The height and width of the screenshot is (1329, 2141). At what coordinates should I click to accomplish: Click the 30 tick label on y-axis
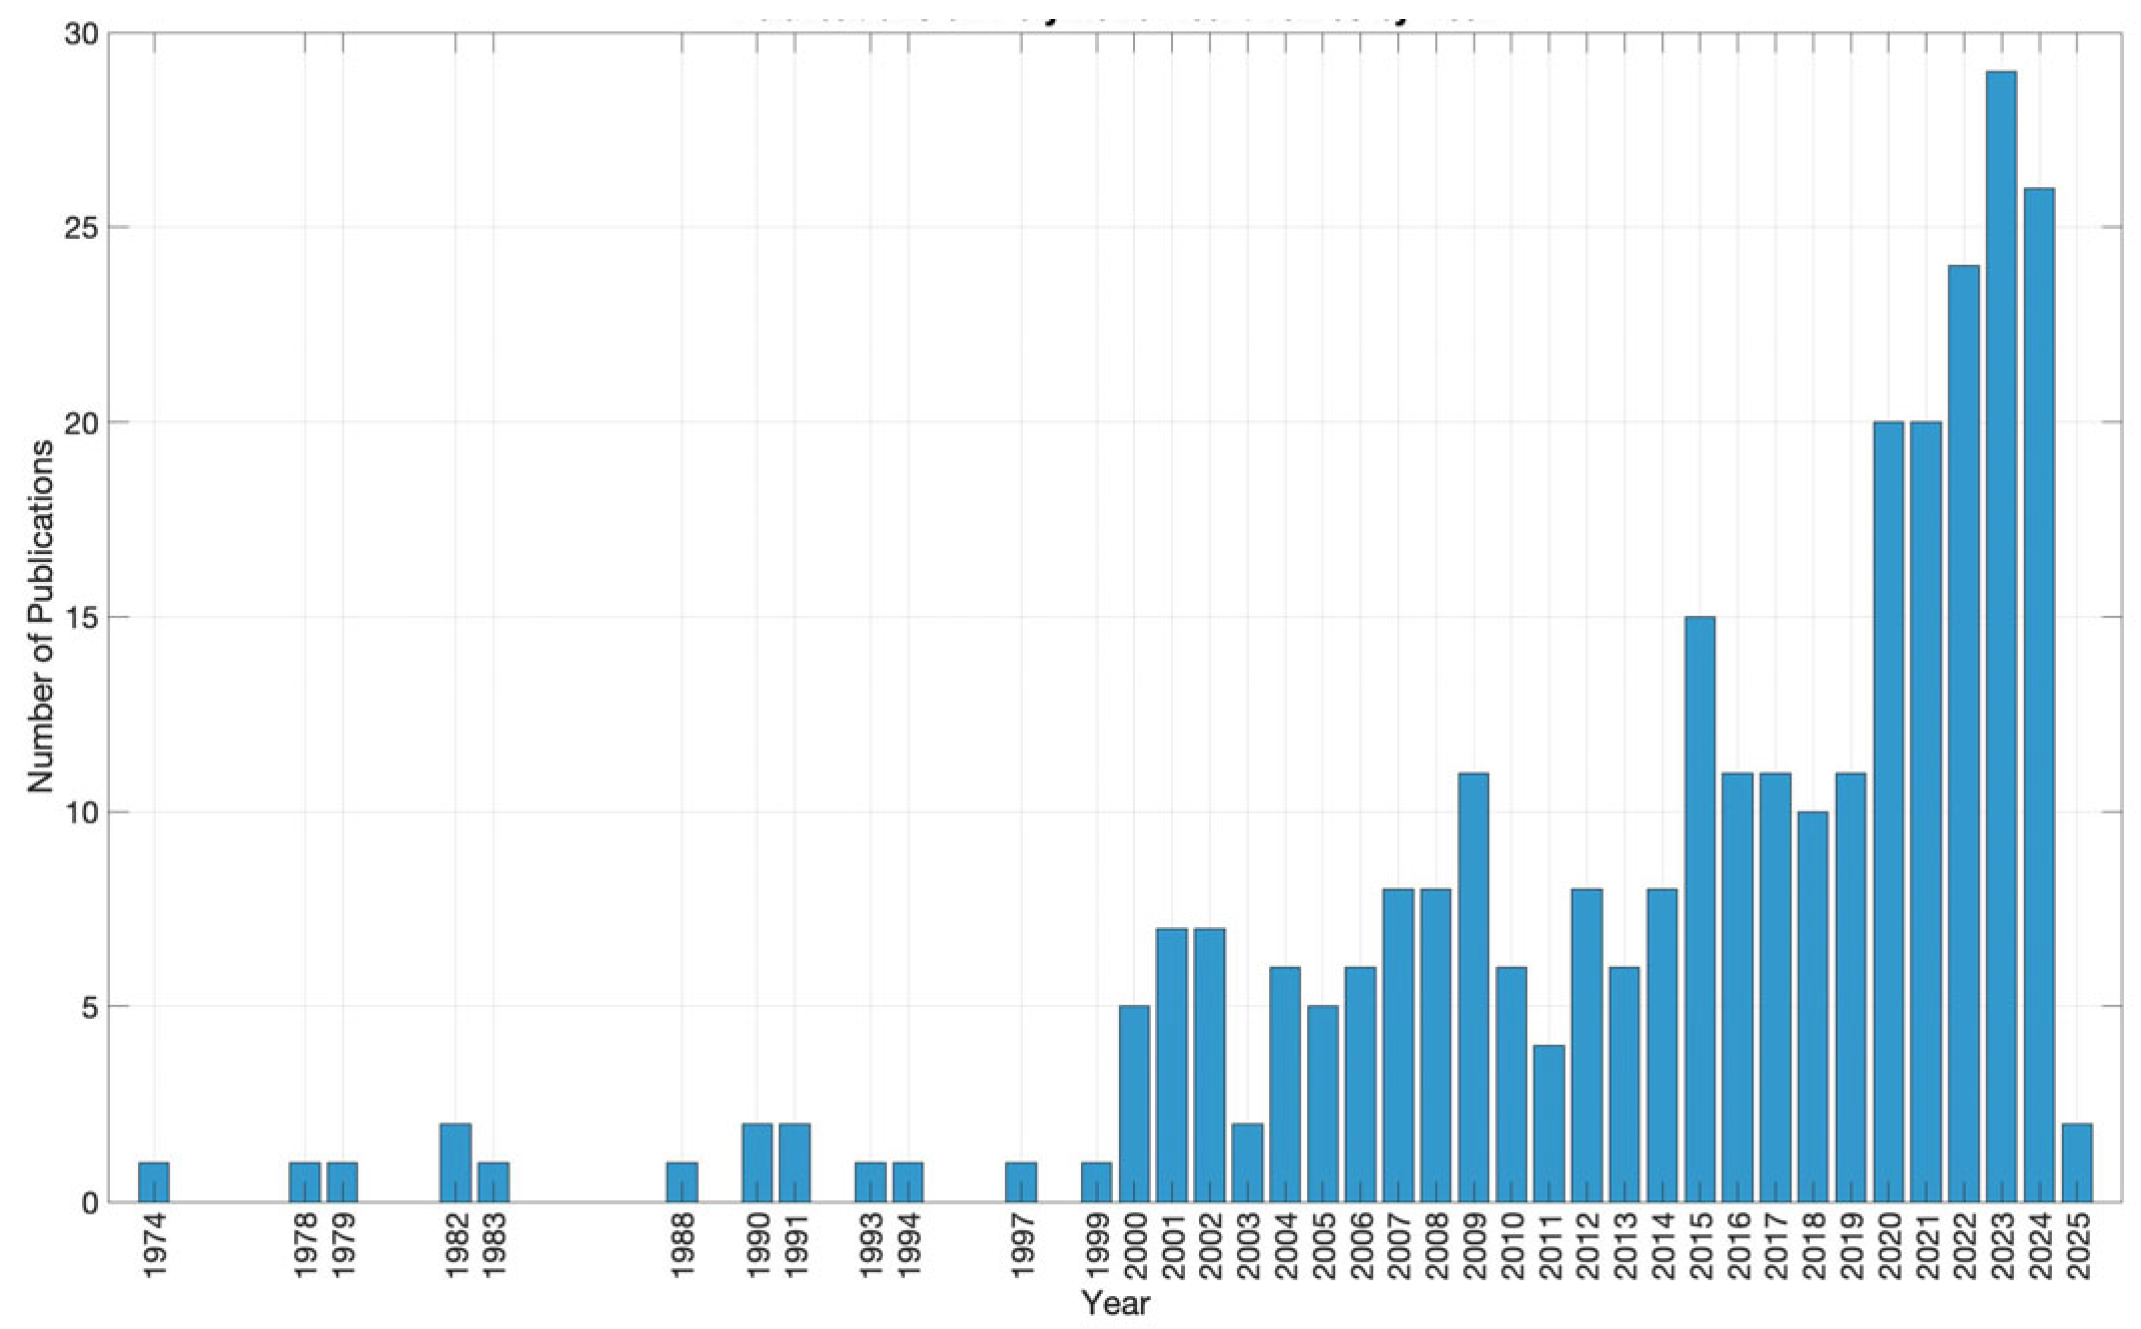pyautogui.click(x=80, y=34)
